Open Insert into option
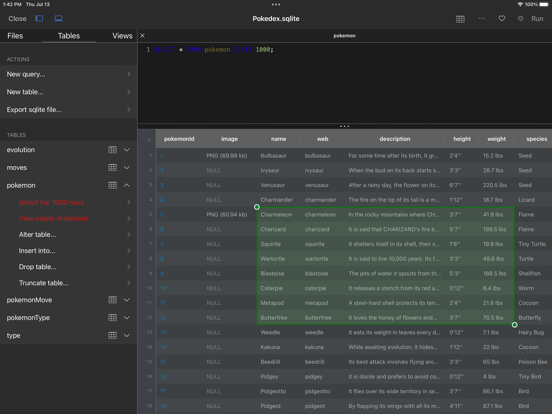Screen dimensions: 552x414 [69, 251]
